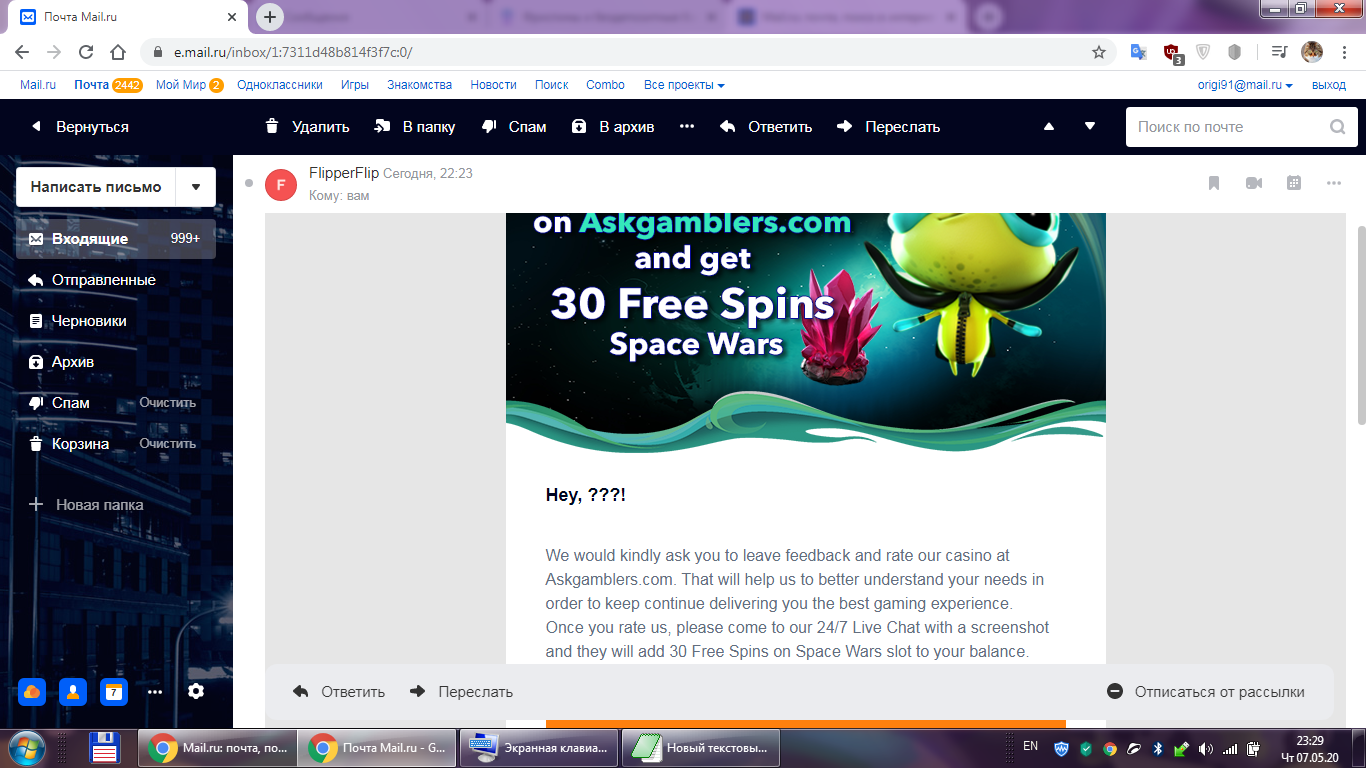1366x768 pixels.
Task: Expand Все проекты dropdown
Action: [x=684, y=85]
